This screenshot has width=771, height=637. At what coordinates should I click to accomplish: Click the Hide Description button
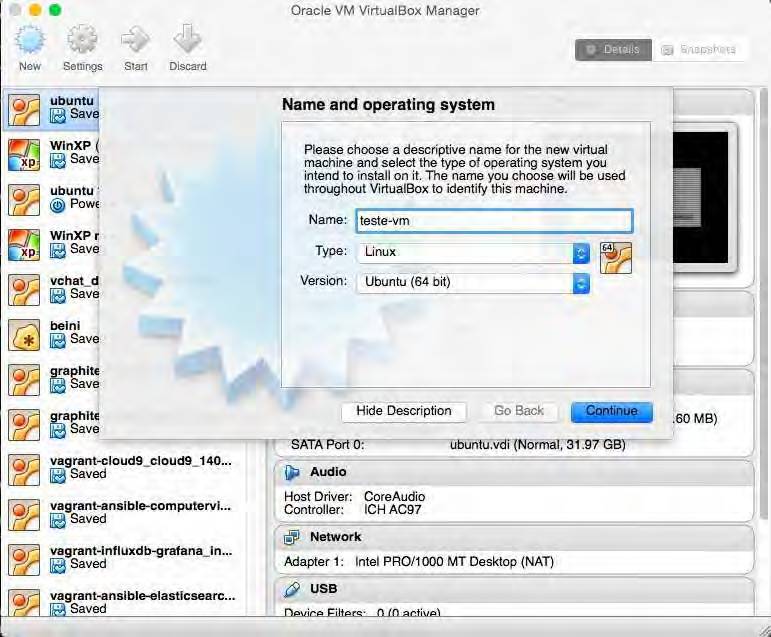click(404, 411)
